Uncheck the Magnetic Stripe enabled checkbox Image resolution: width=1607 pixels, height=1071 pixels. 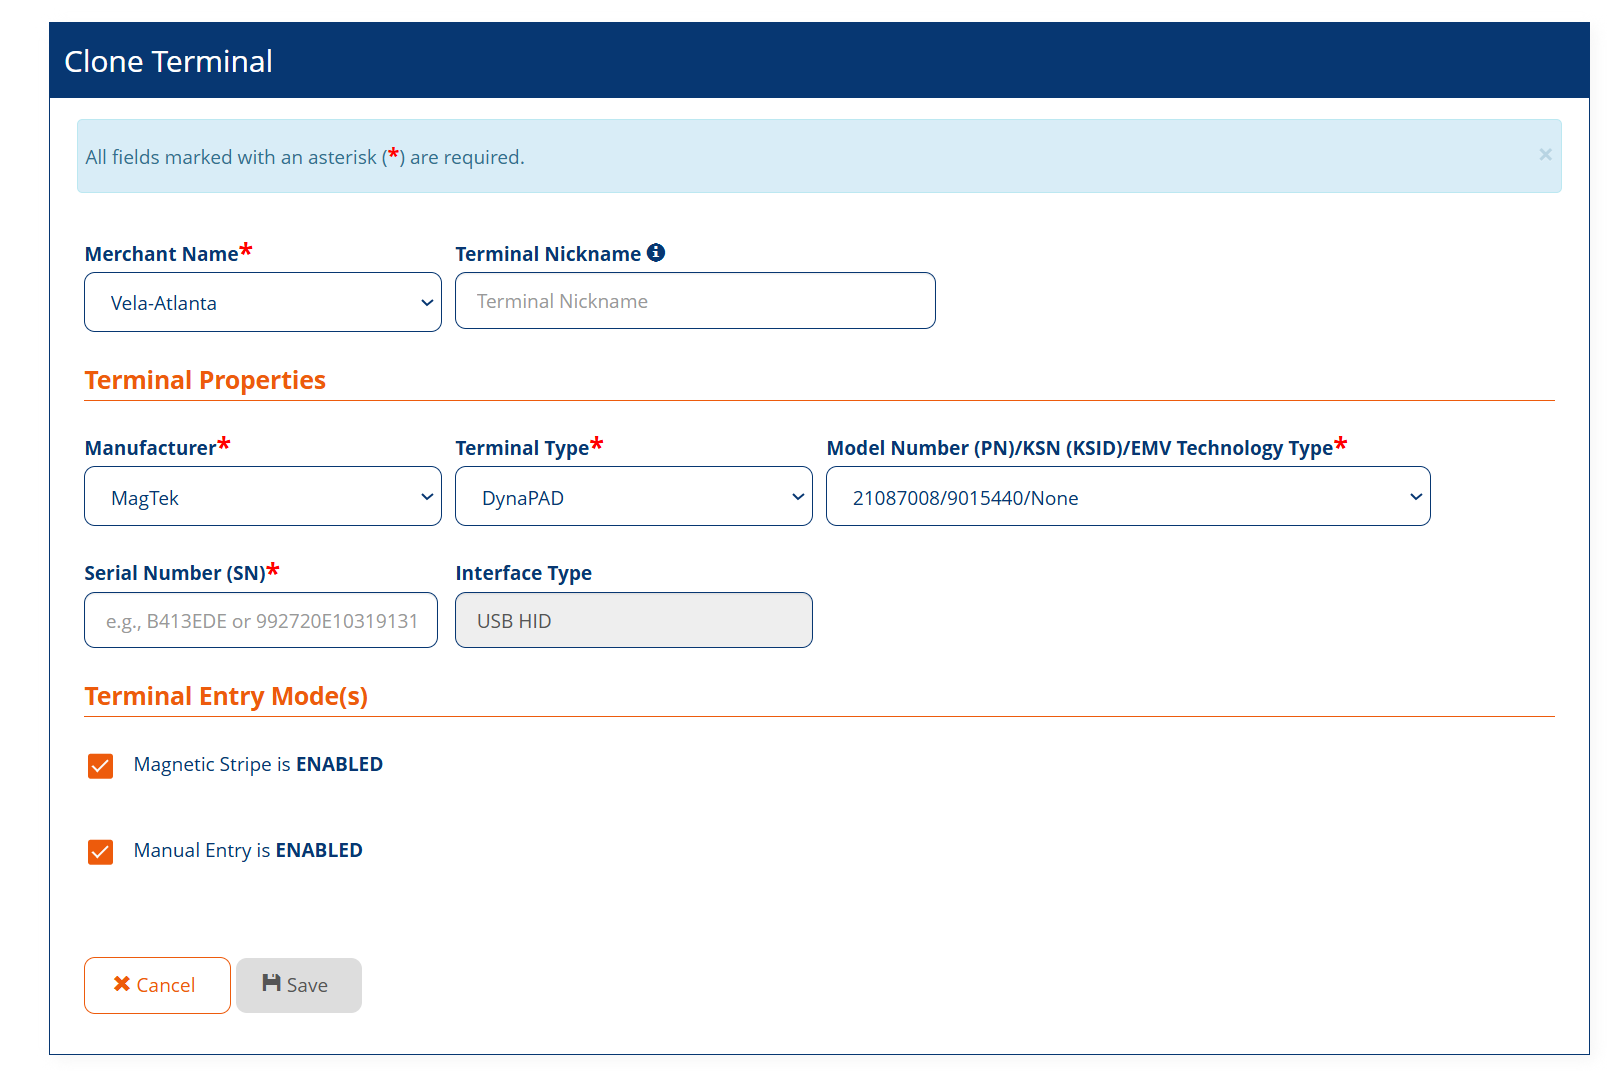tap(100, 766)
